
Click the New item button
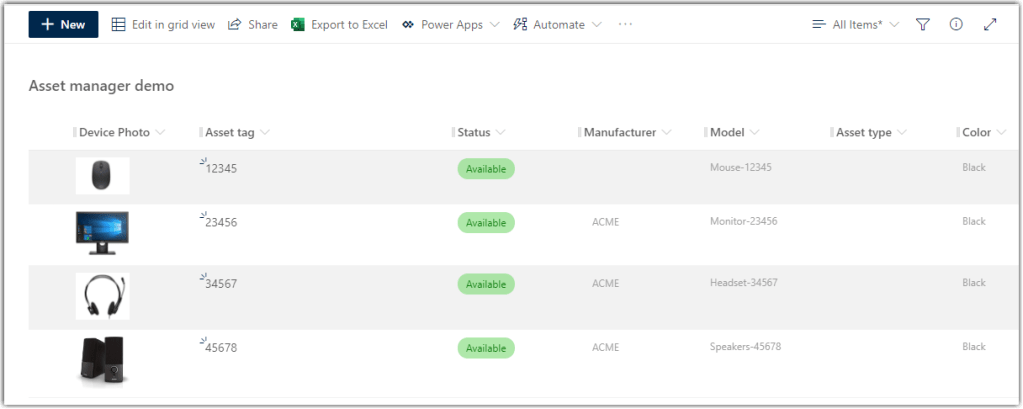[x=63, y=24]
